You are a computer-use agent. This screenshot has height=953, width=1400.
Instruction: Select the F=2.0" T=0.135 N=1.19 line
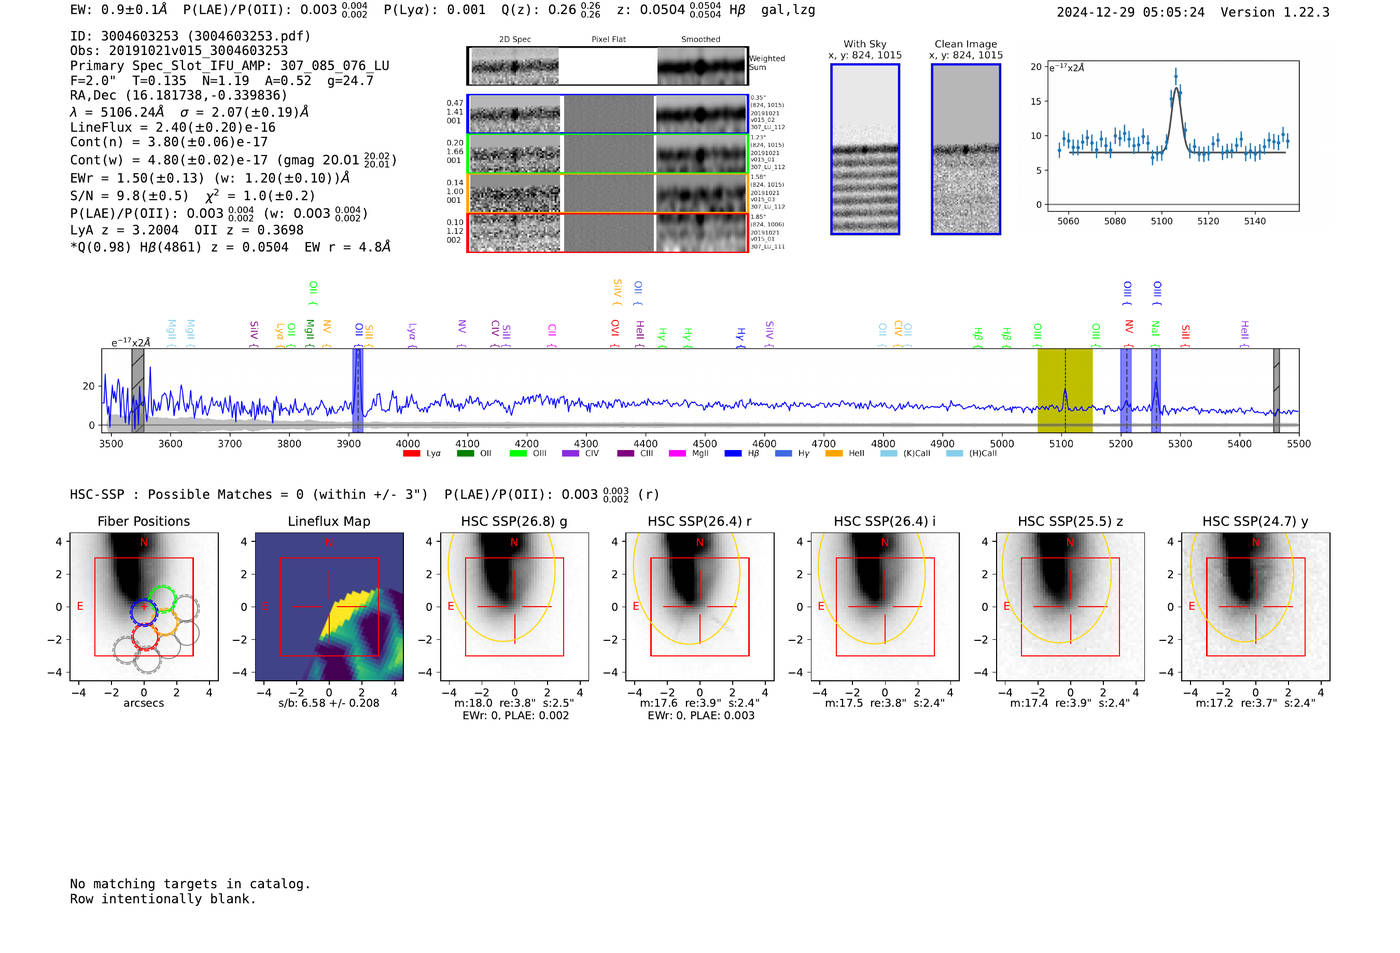click(222, 81)
